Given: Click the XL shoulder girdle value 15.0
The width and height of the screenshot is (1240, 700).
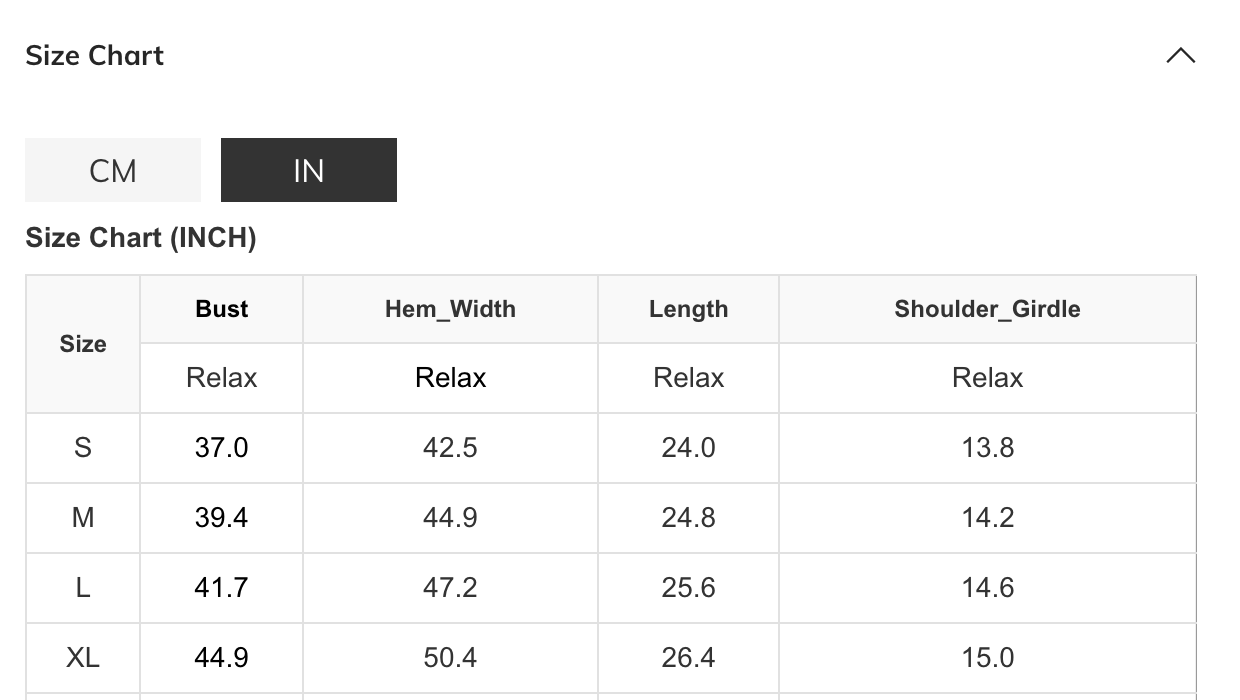Looking at the screenshot, I should [x=987, y=658].
